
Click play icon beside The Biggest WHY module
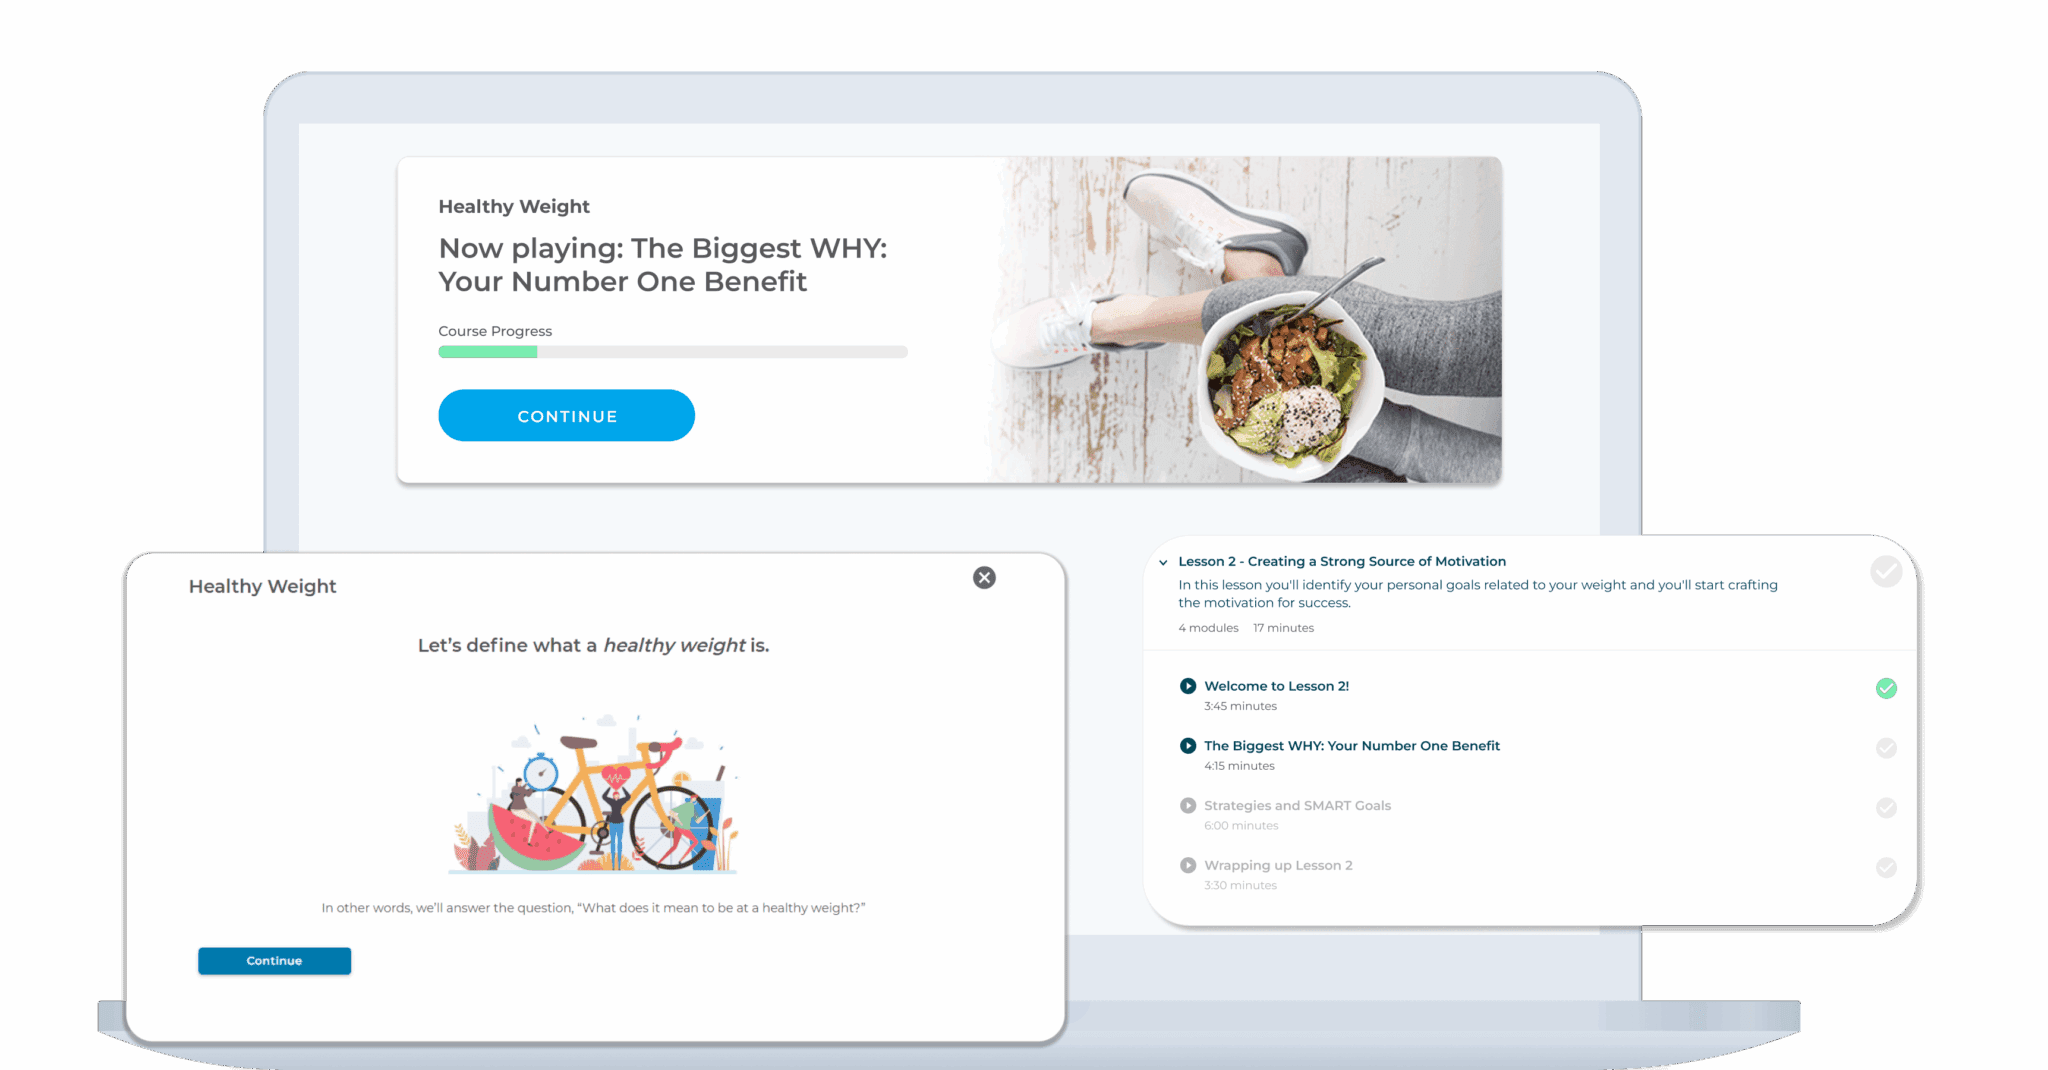1187,746
